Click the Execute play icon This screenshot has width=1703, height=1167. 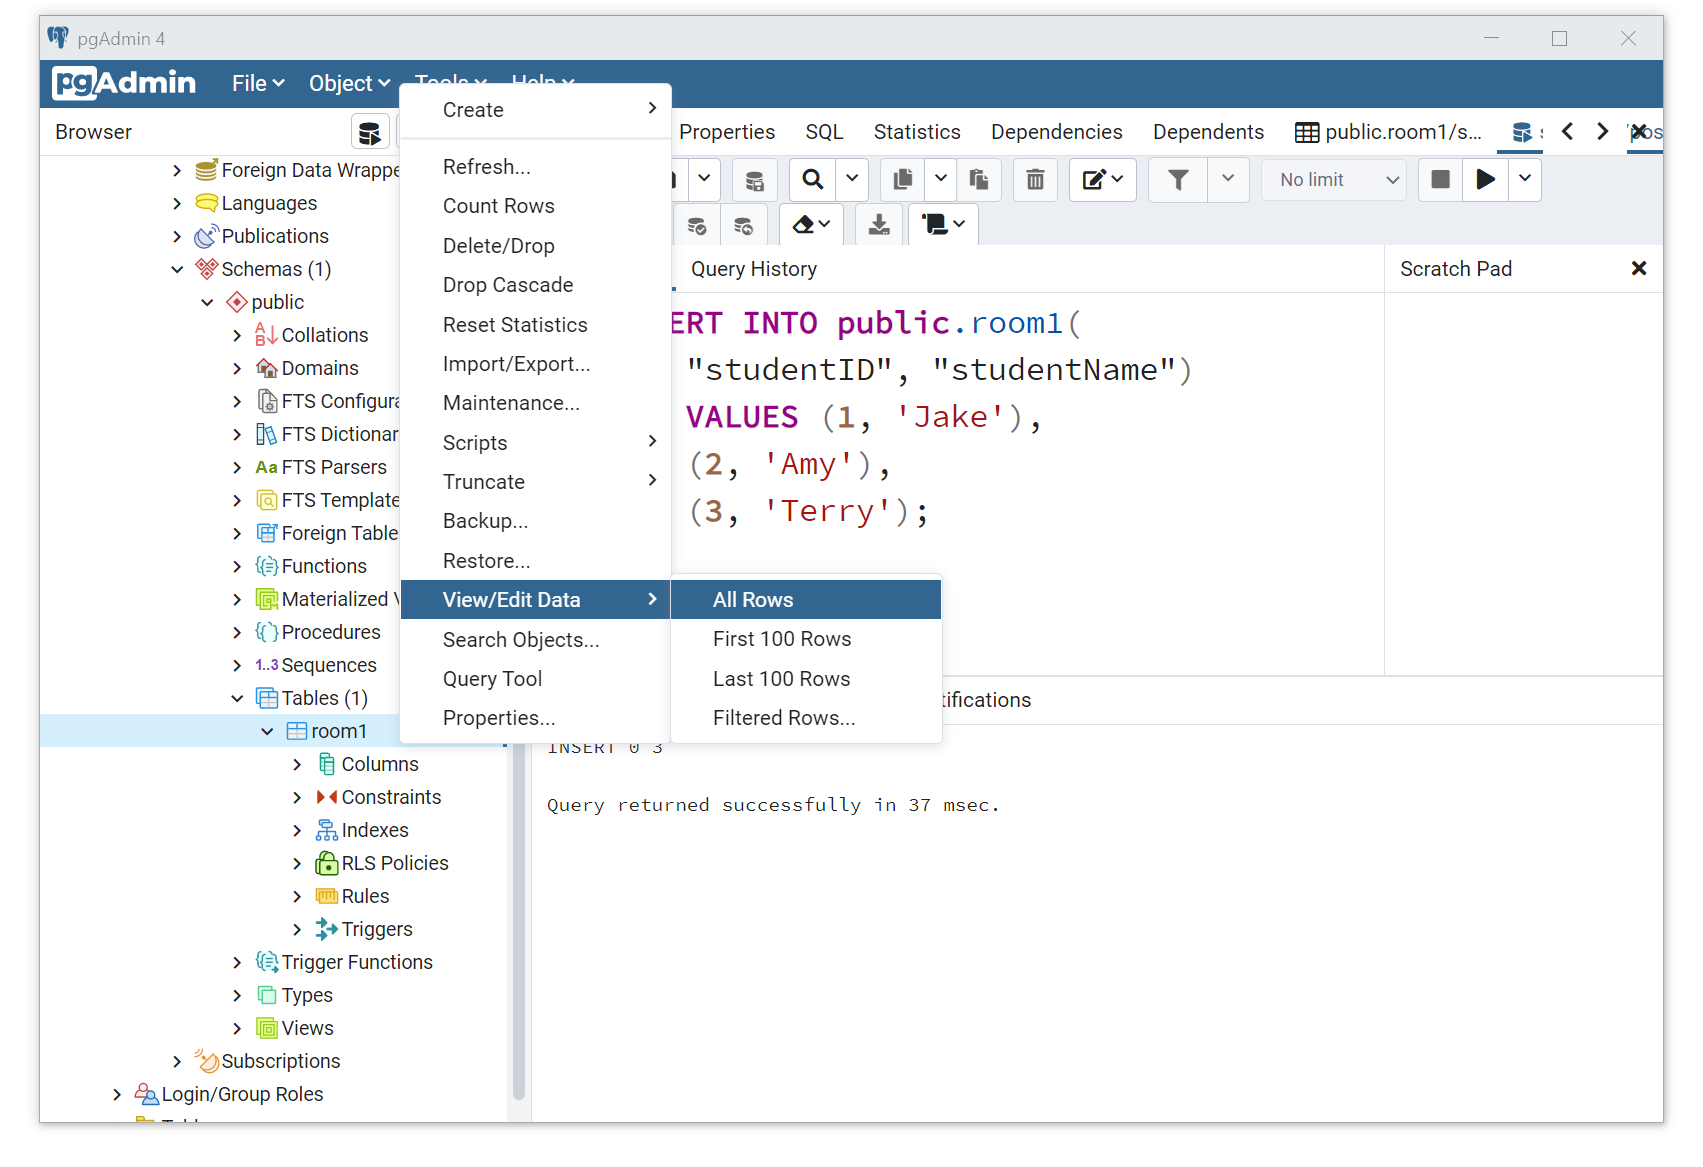pos(1485,180)
